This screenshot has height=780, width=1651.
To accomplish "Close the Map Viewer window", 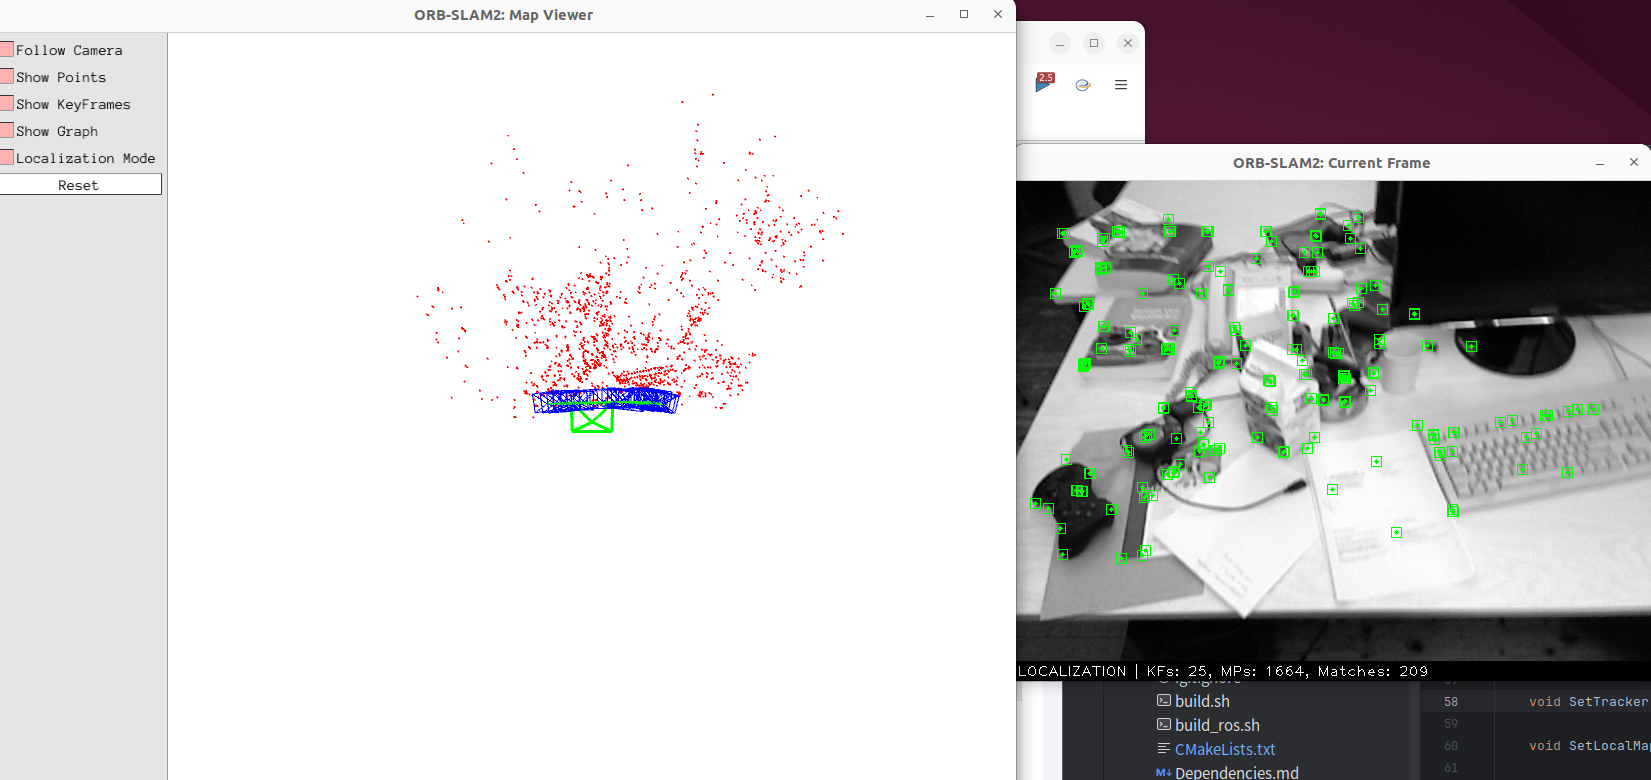I will pyautogui.click(x=998, y=14).
